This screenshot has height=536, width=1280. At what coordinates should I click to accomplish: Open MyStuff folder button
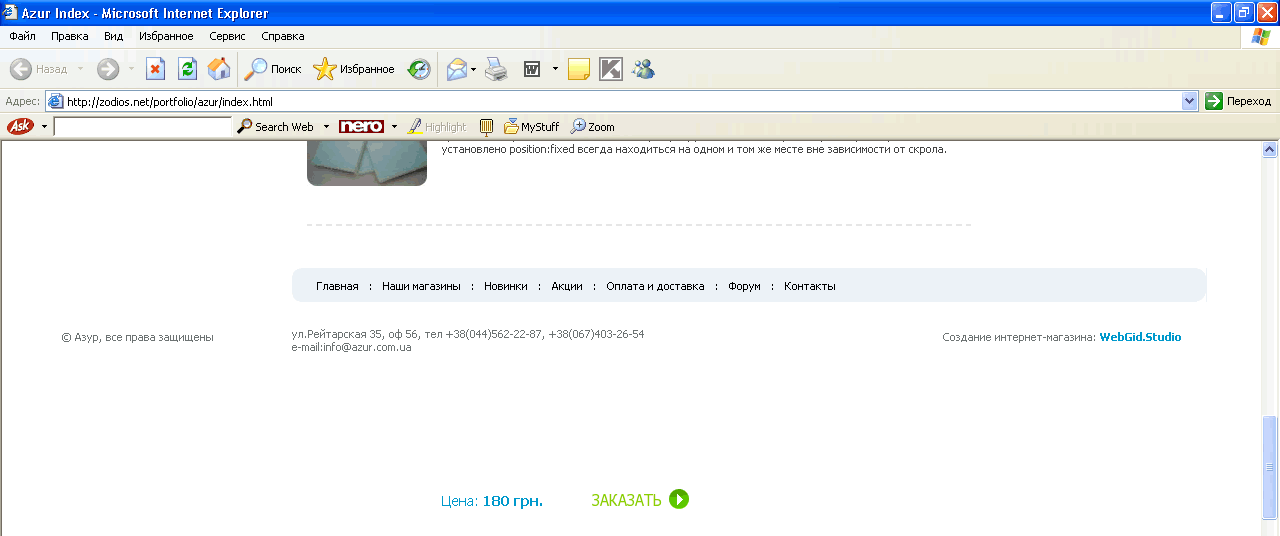coord(531,127)
